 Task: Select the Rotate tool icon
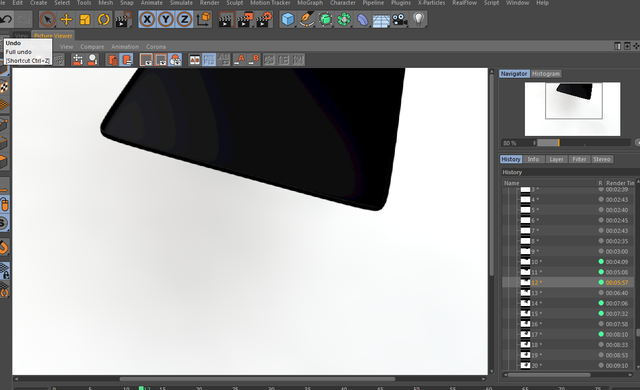[104, 19]
